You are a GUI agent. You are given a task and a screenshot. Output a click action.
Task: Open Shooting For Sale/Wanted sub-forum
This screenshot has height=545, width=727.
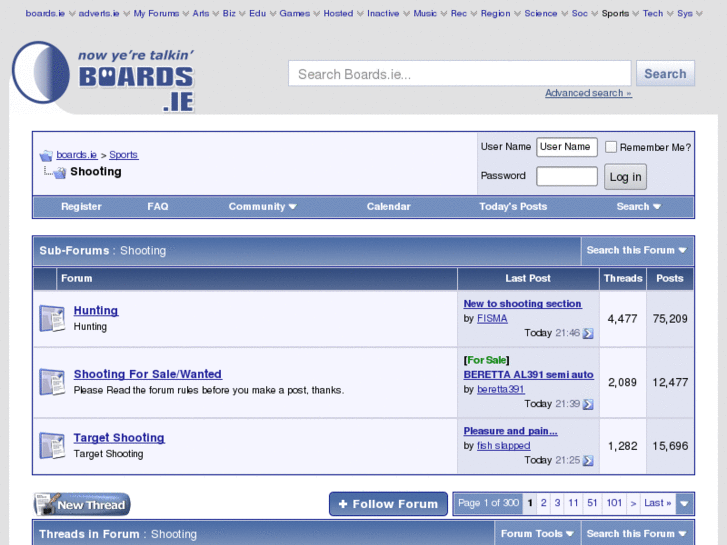[x=147, y=374]
